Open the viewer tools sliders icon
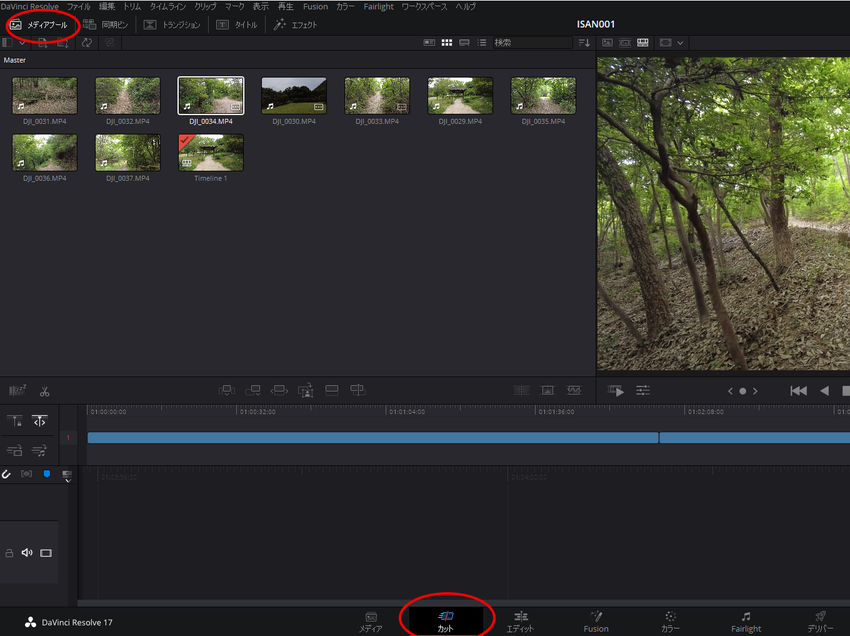Viewport: 850px width, 636px height. point(643,391)
